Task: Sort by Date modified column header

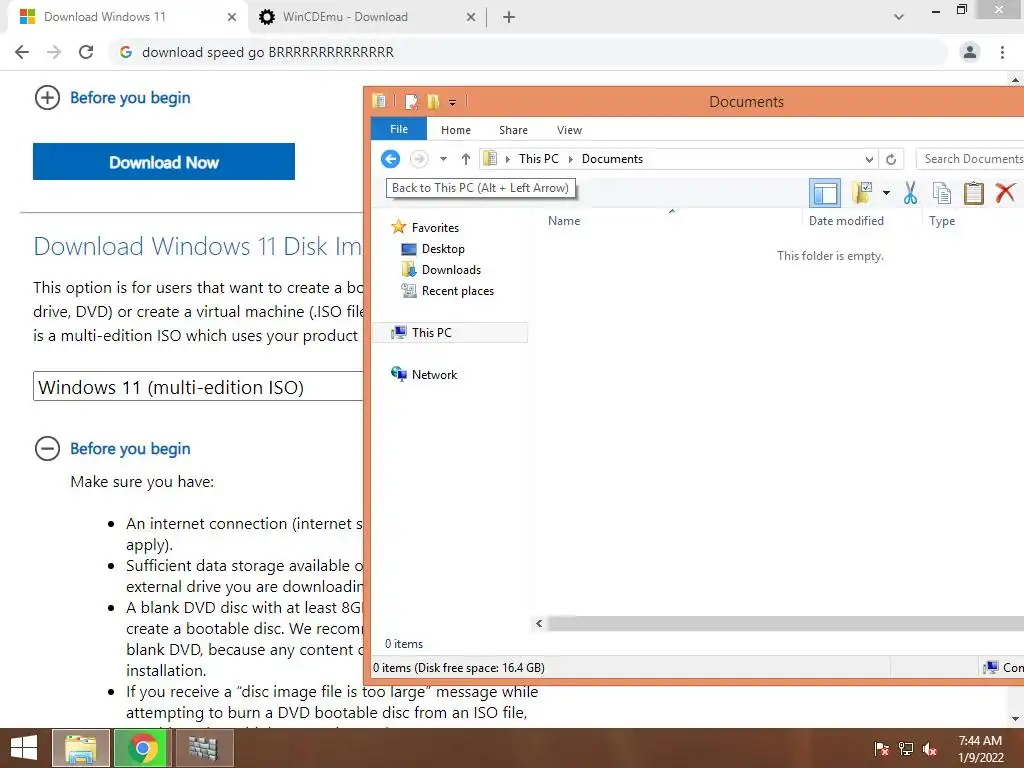Action: pos(846,221)
